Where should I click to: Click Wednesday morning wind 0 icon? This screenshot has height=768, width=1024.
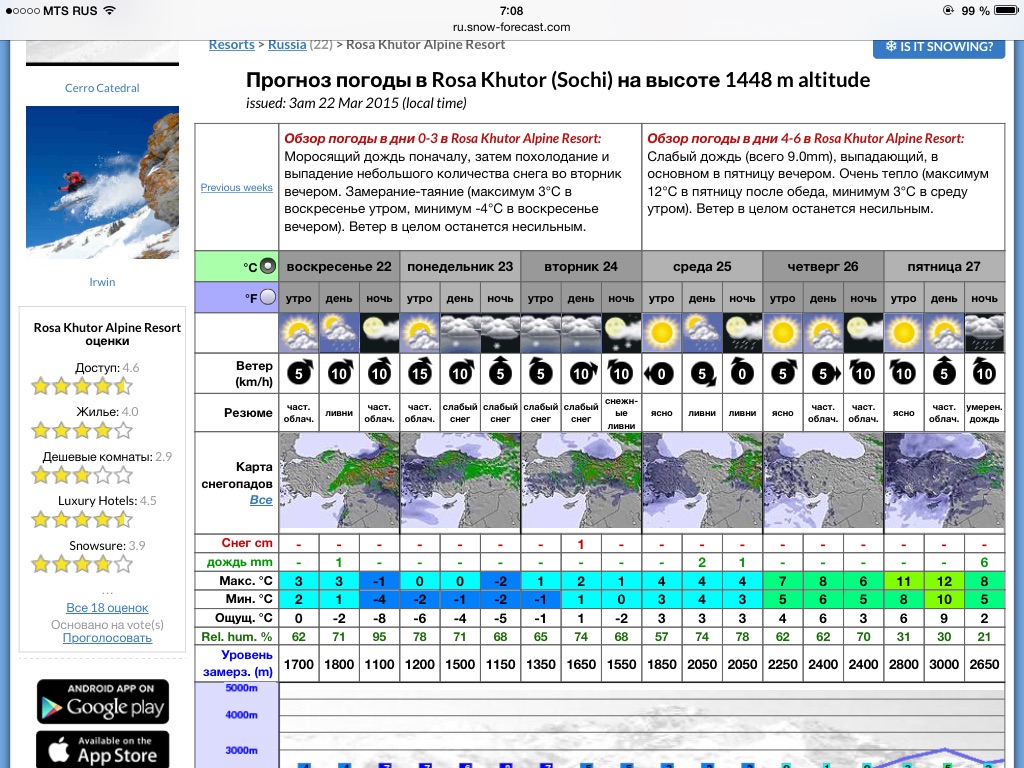tap(661, 374)
